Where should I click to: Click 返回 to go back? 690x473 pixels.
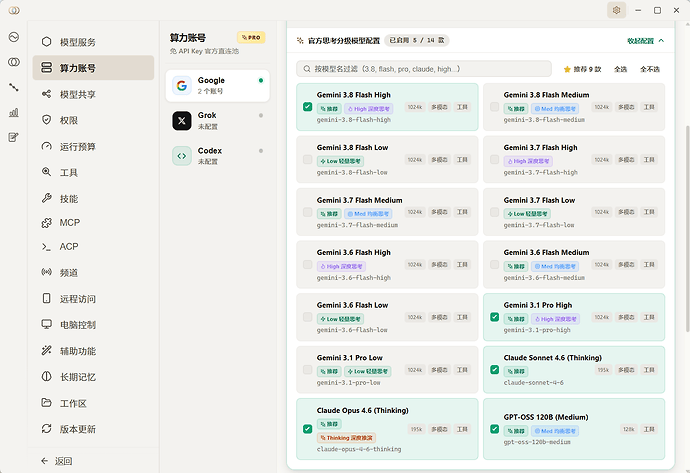(57, 461)
